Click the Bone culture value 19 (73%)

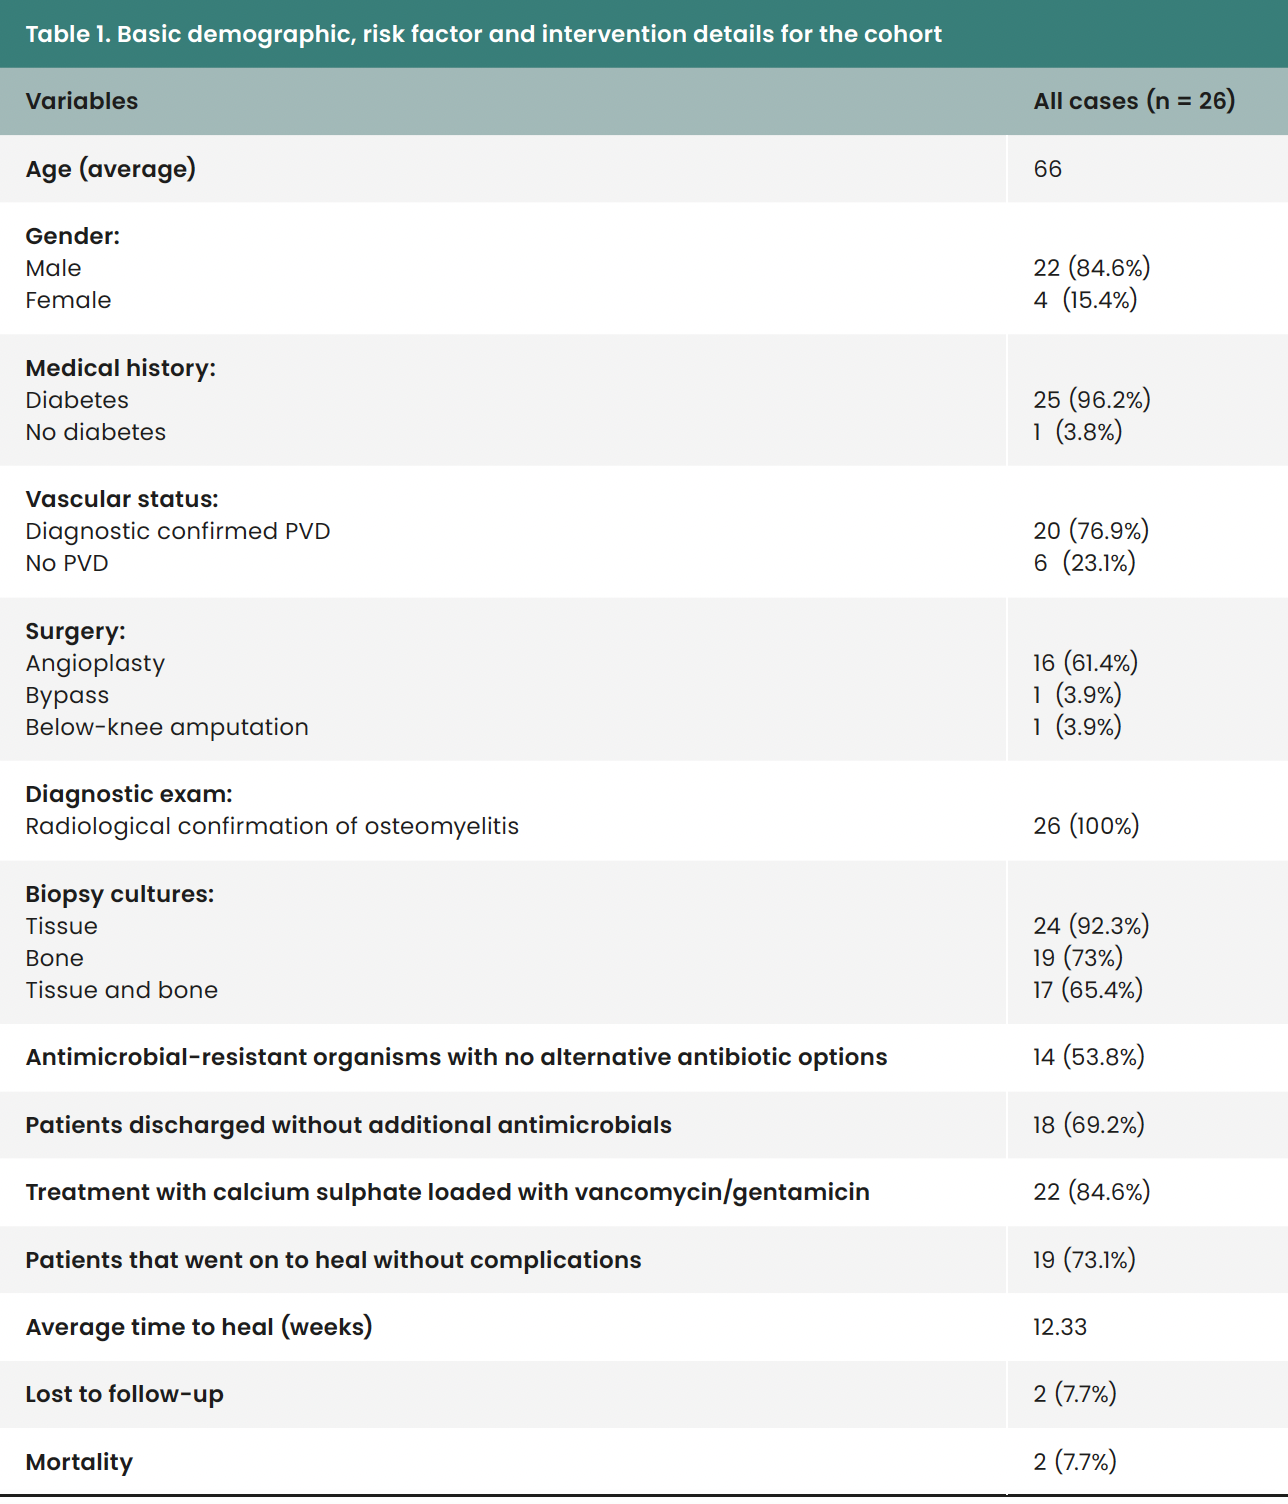[1078, 958]
